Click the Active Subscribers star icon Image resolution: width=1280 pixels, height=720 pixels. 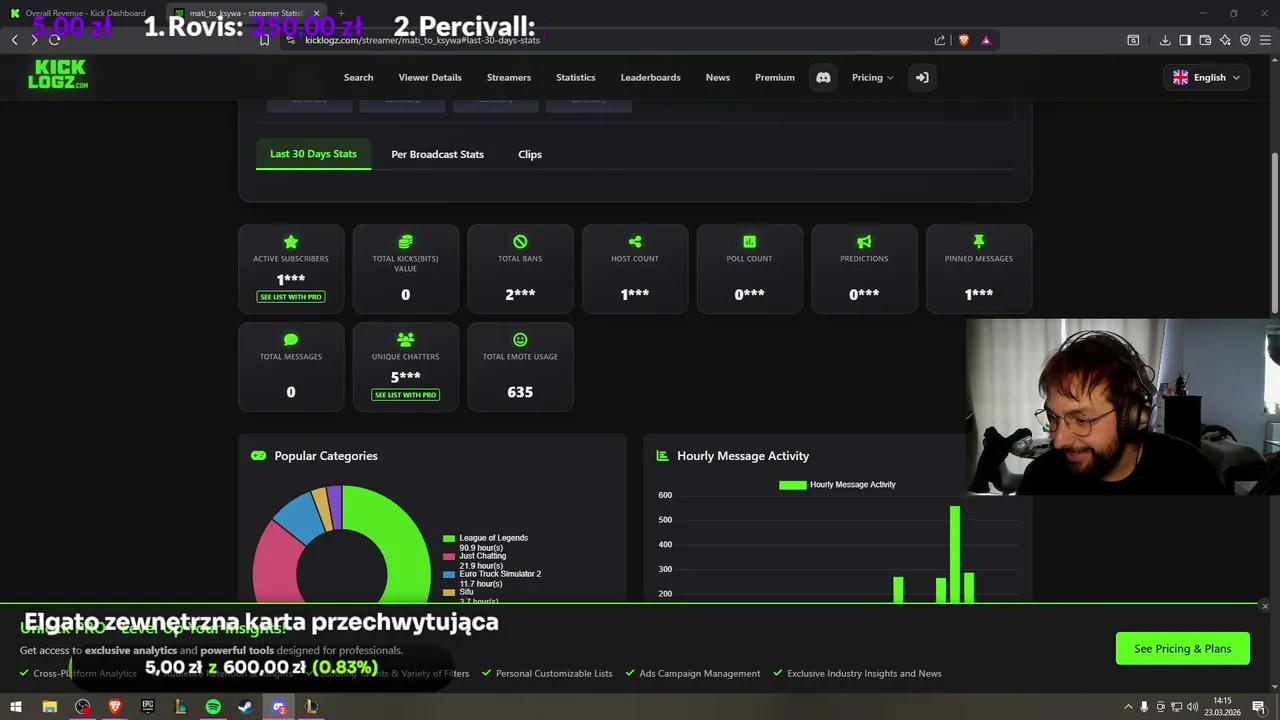point(291,242)
